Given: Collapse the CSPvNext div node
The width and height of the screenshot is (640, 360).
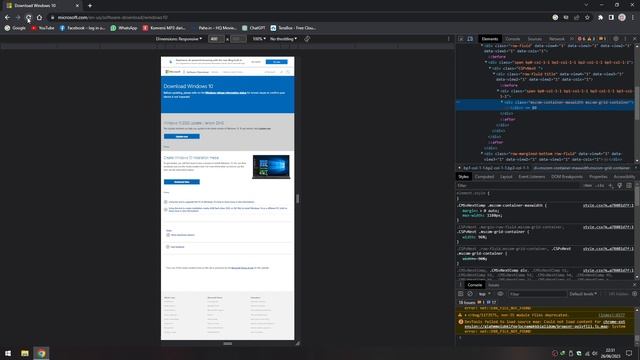Looking at the screenshot, I should [490, 68].
